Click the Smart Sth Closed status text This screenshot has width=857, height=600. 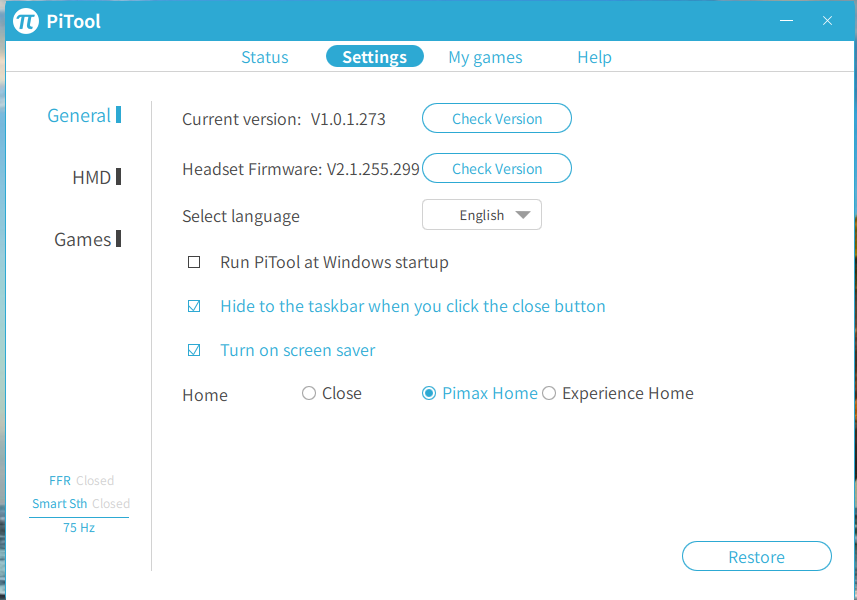81,503
